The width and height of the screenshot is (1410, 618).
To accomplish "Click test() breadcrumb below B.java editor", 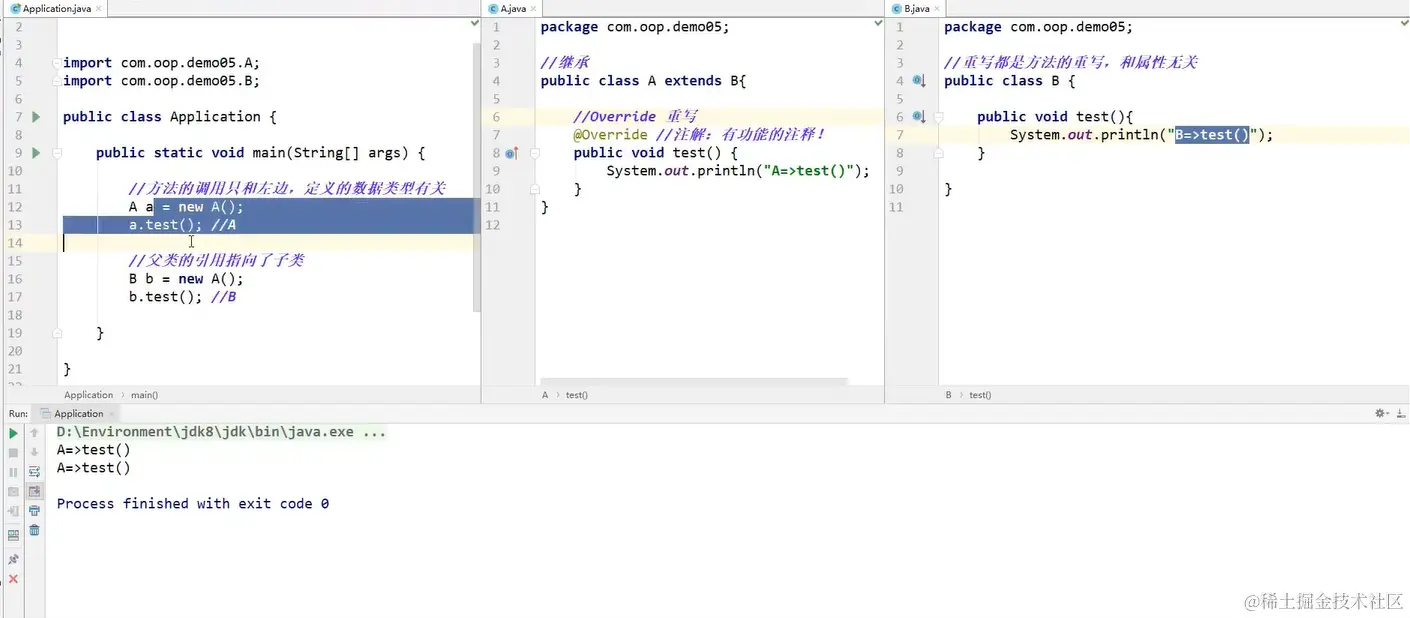I will pyautogui.click(x=981, y=395).
